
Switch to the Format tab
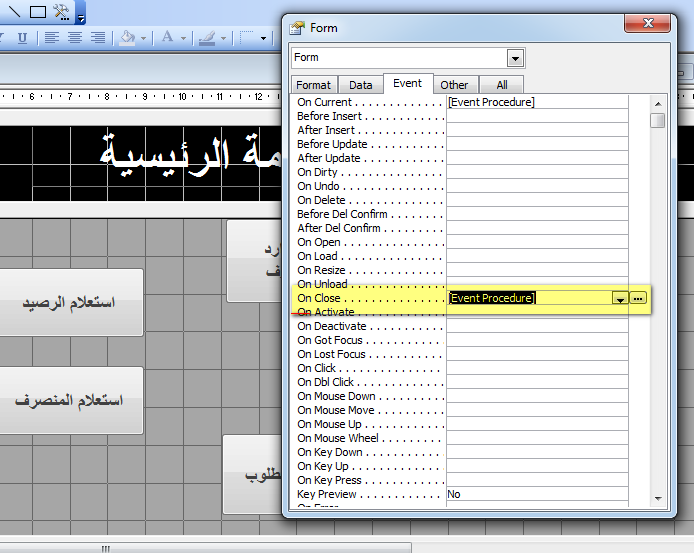point(313,85)
